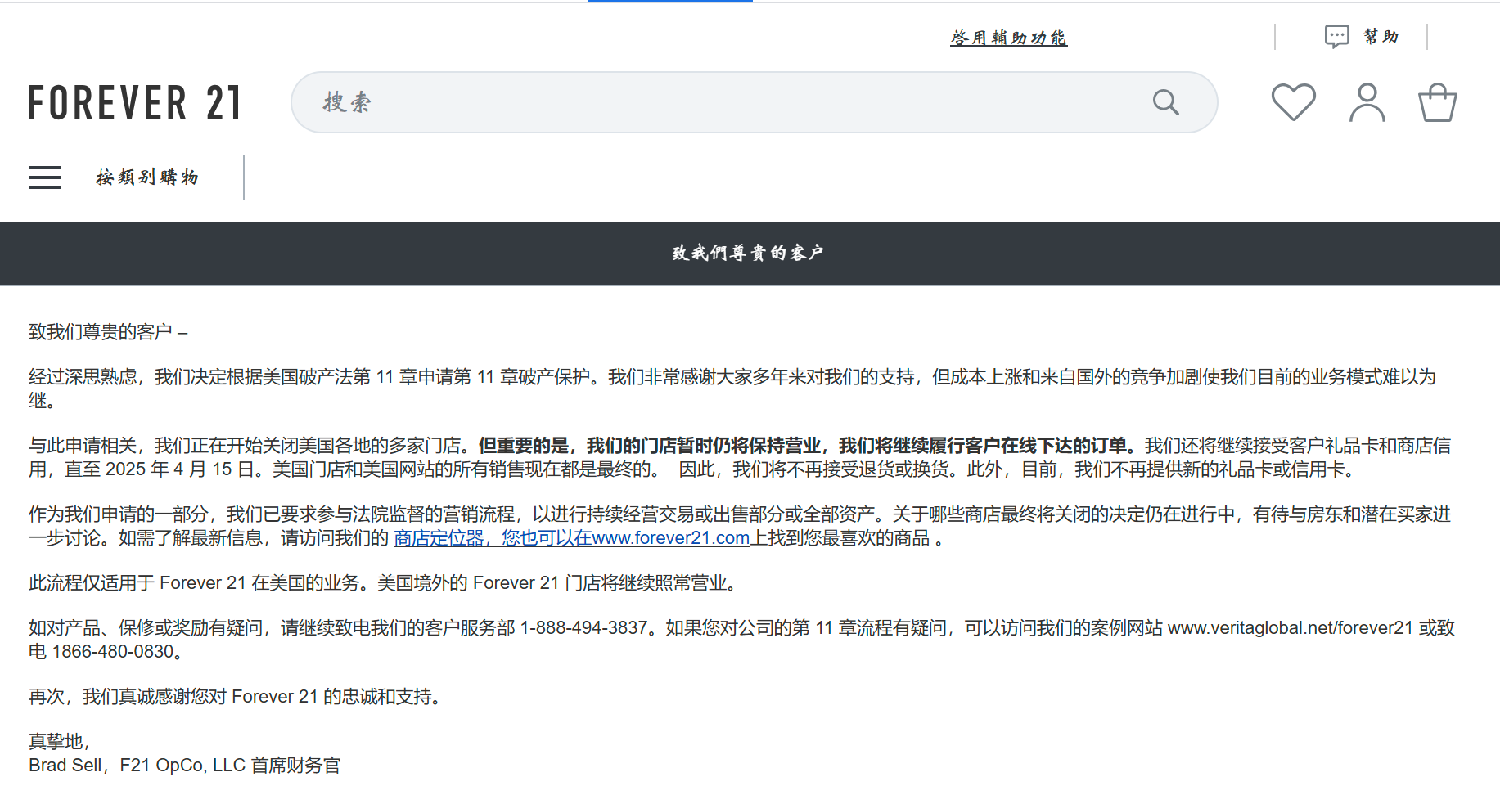Open the shopping bag icon
The height and width of the screenshot is (804, 1500).
tap(1437, 103)
